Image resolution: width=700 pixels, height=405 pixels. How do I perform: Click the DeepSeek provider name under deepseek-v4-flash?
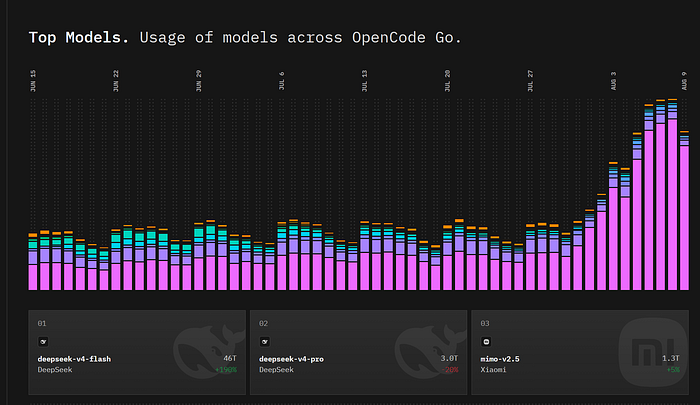tap(55, 370)
